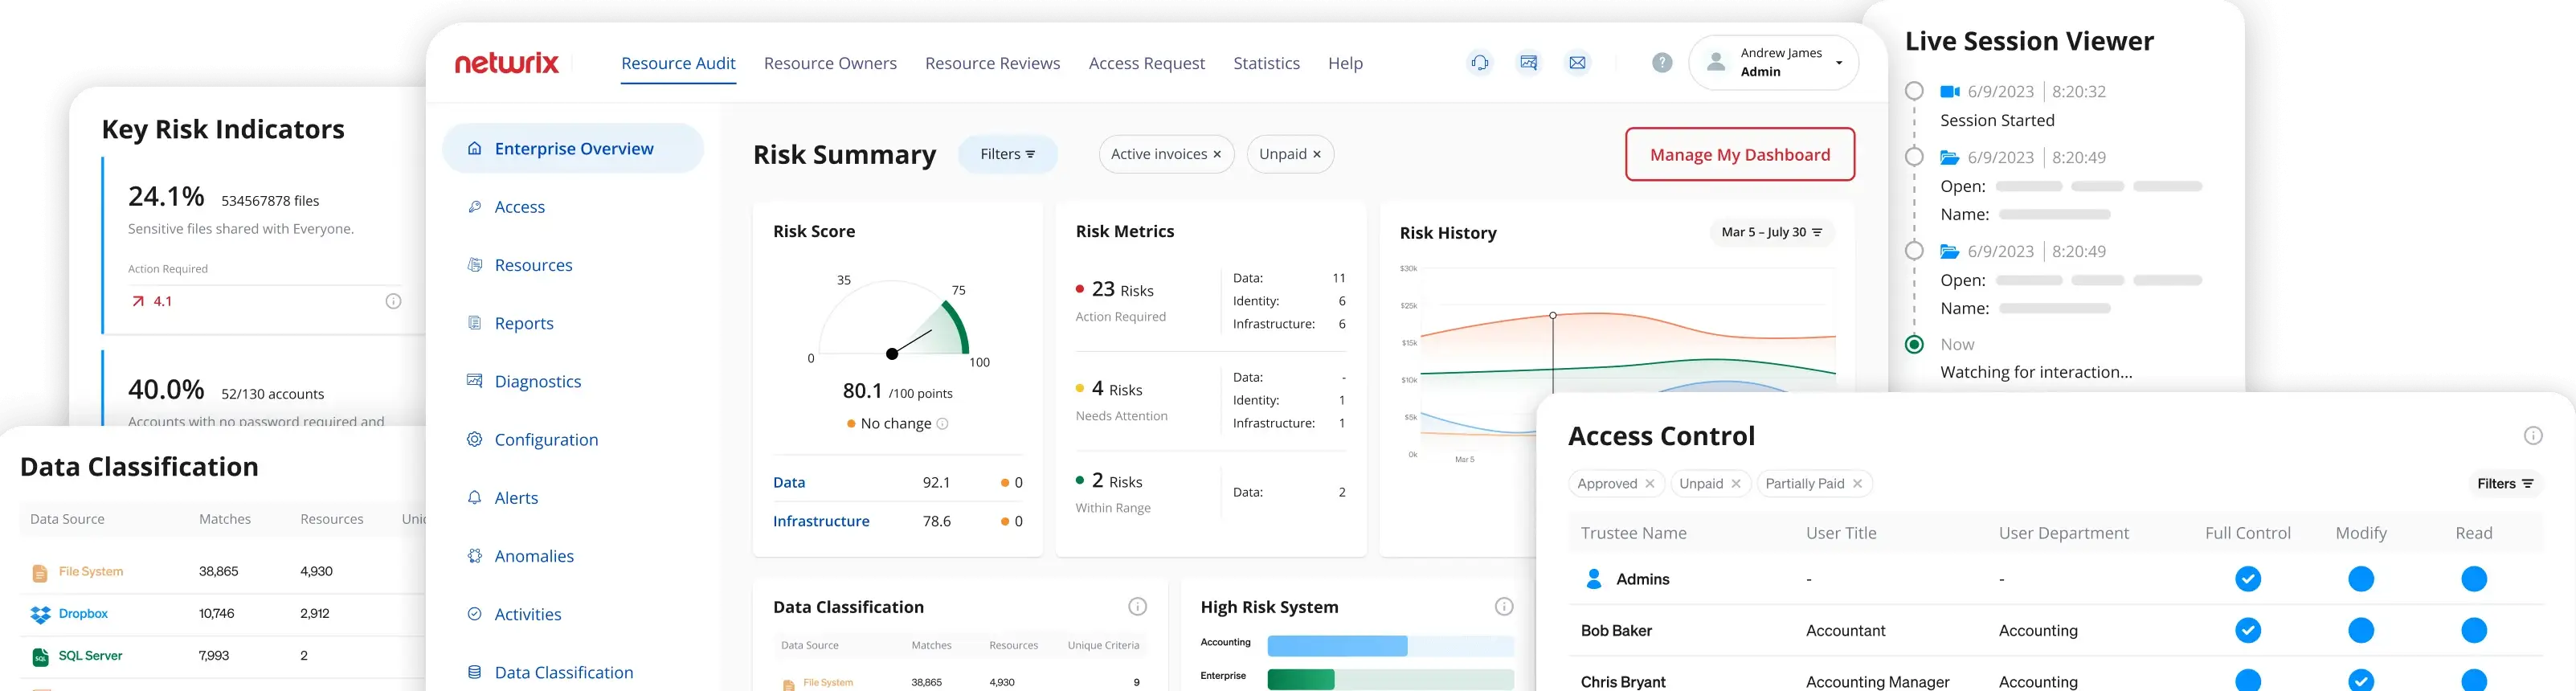
Task: Switch to the Resource Owners tab
Action: [x=830, y=63]
